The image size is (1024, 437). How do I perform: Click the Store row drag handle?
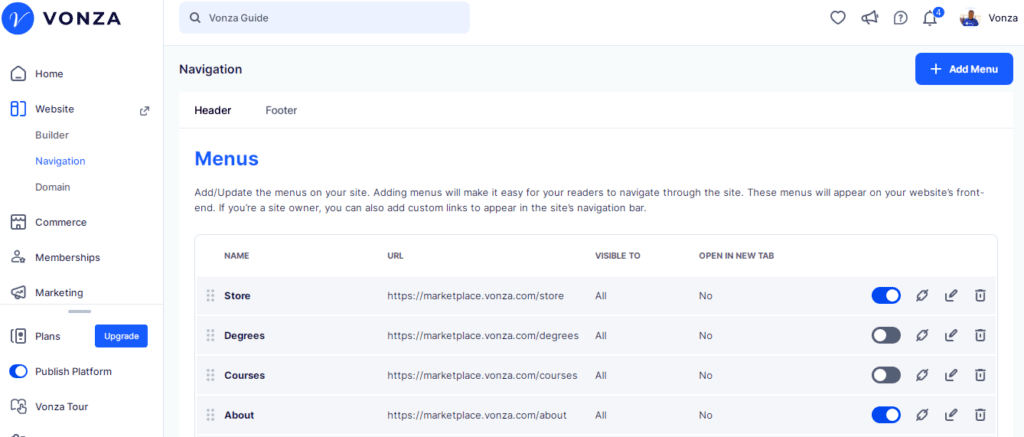tap(210, 296)
